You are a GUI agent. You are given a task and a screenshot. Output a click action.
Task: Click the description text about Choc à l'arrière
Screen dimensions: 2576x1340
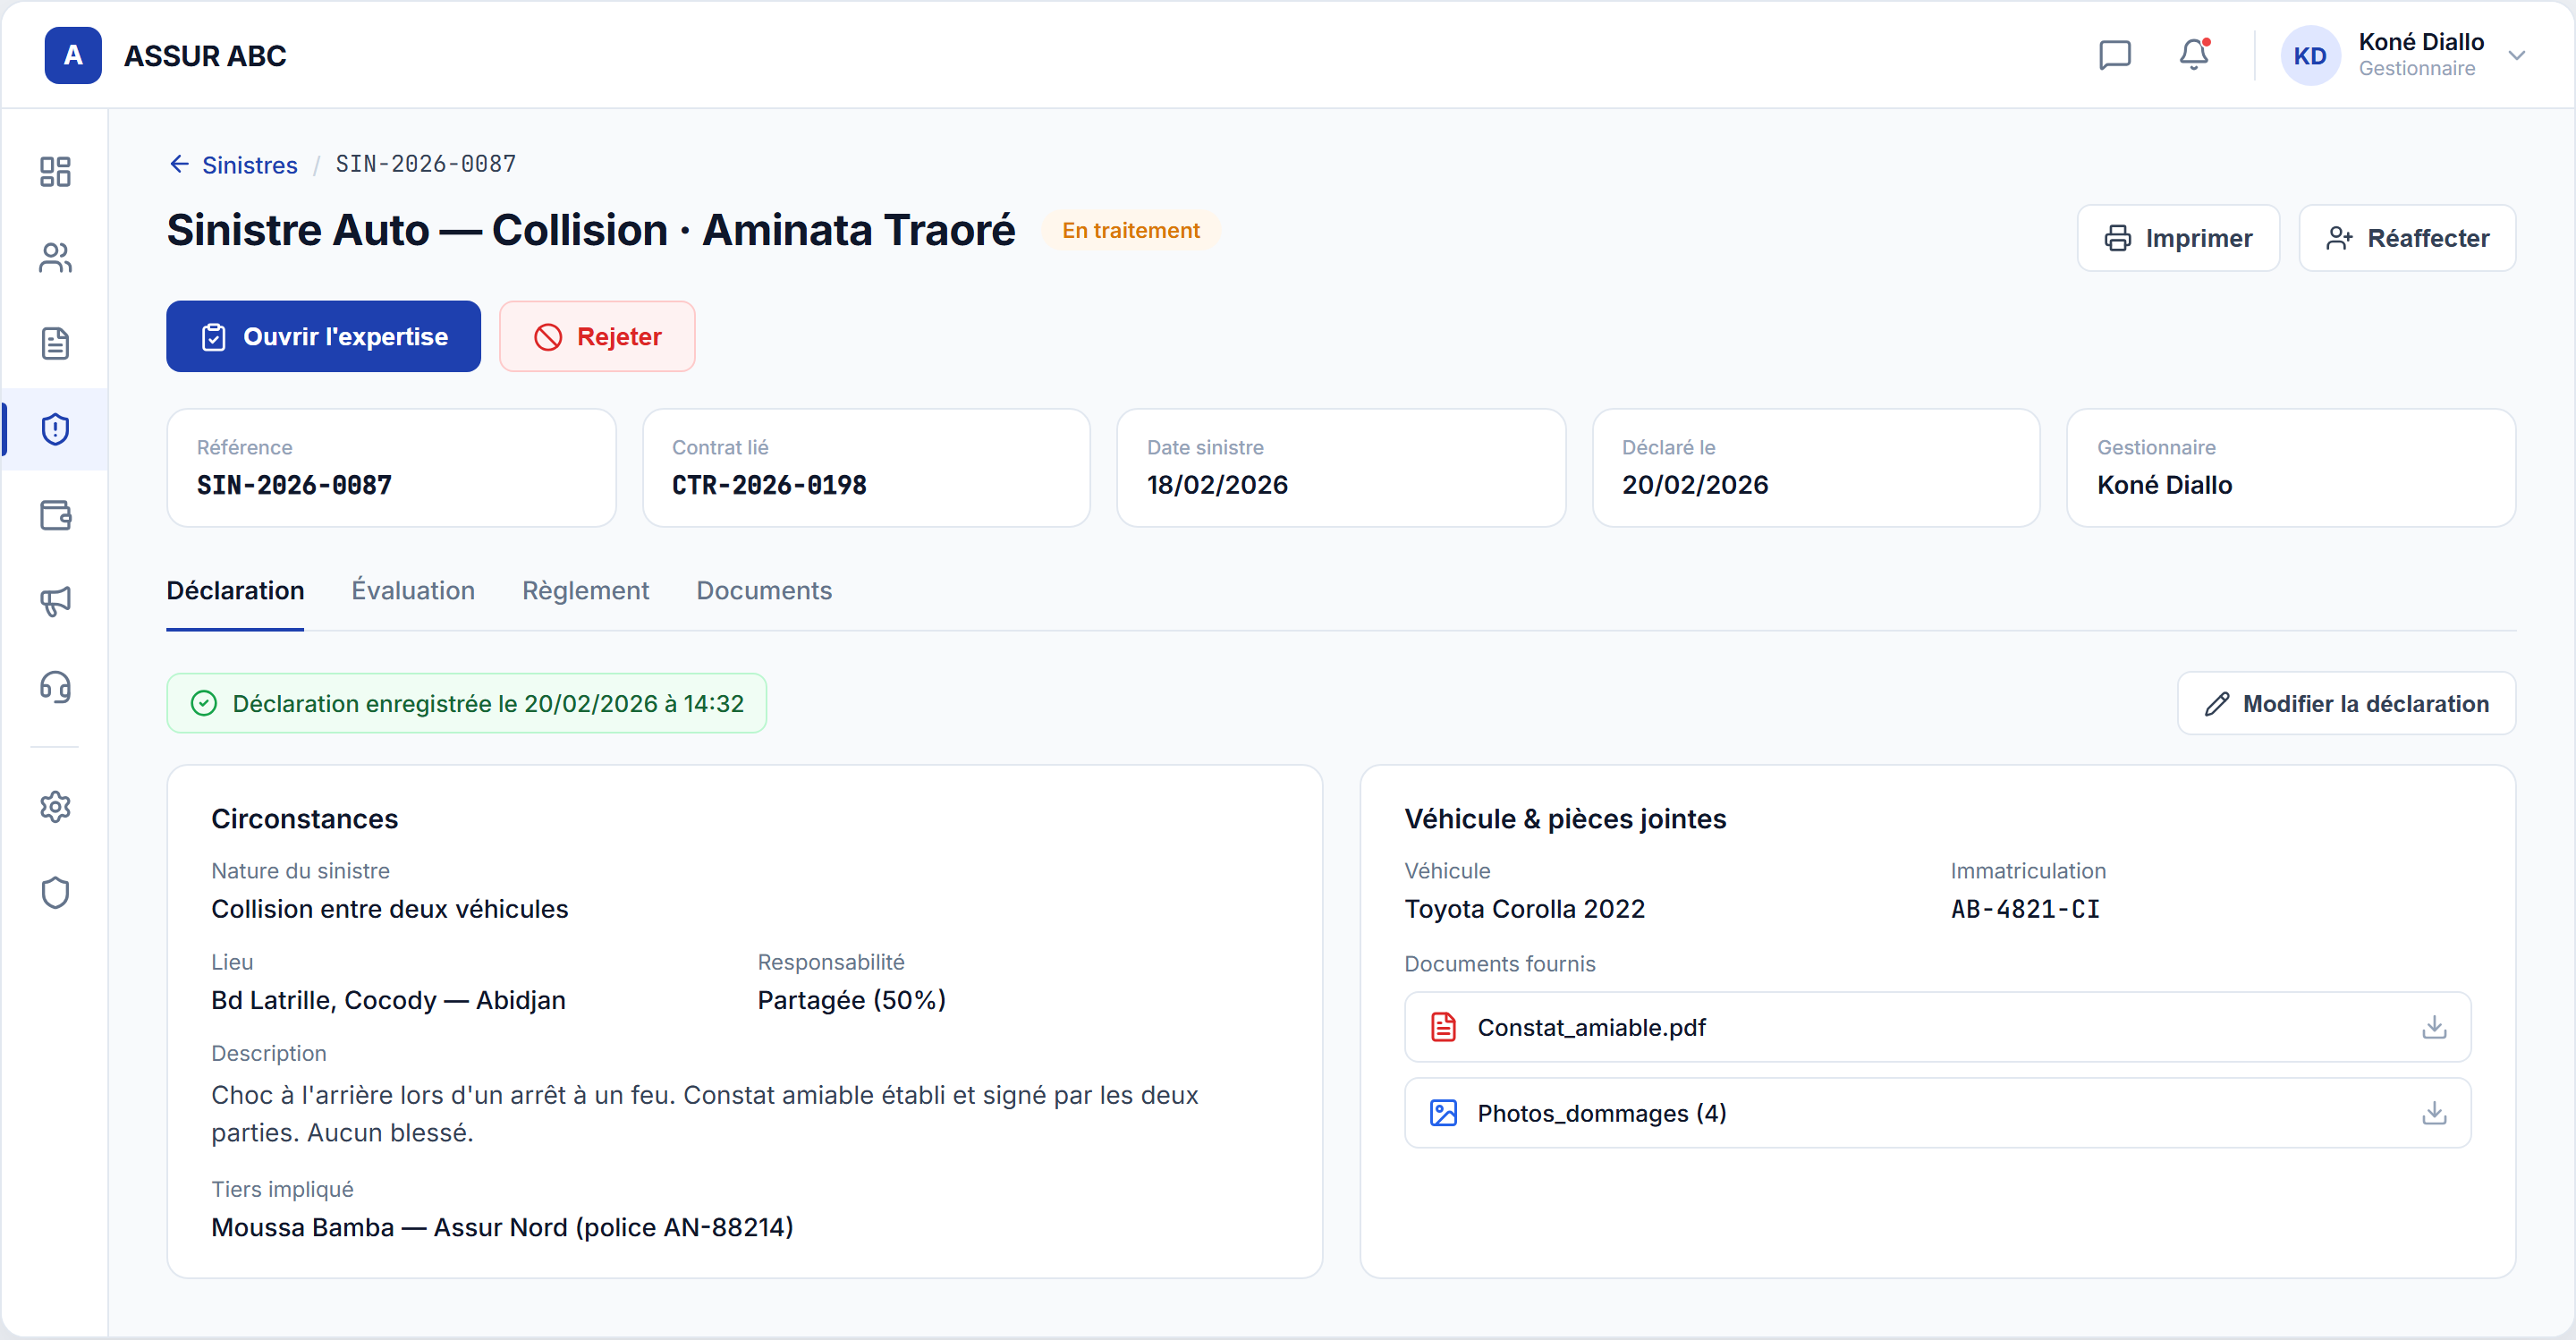click(x=704, y=1114)
